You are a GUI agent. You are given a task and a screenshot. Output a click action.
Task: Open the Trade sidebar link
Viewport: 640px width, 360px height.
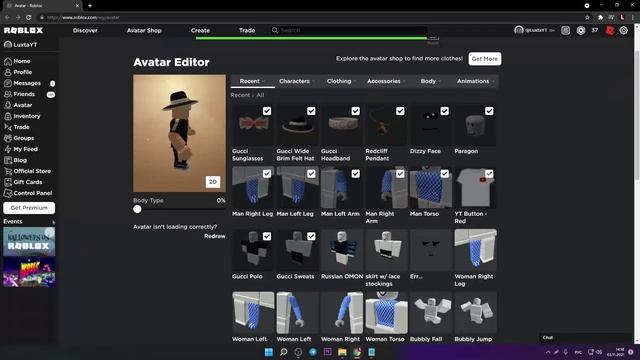tap(17, 127)
